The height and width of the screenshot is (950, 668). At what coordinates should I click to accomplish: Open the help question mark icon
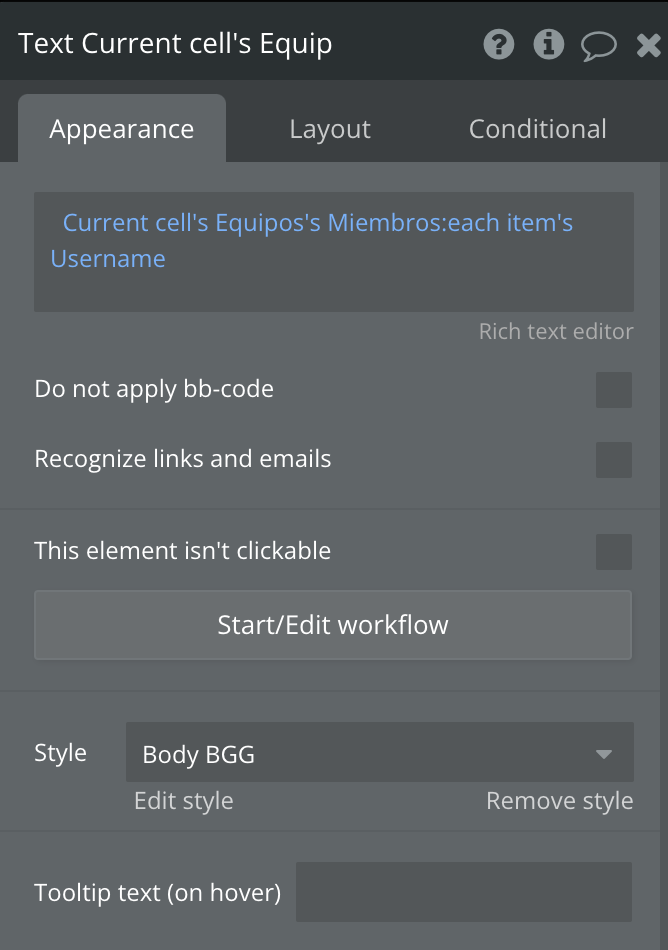[498, 44]
